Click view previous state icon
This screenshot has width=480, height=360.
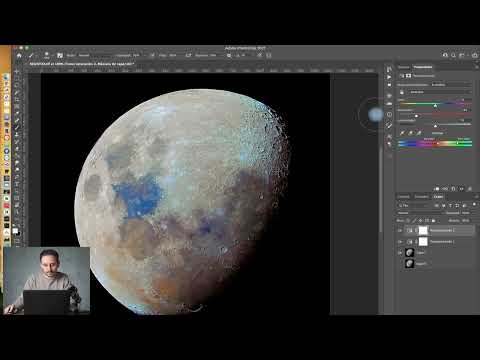pyautogui.click(x=445, y=189)
